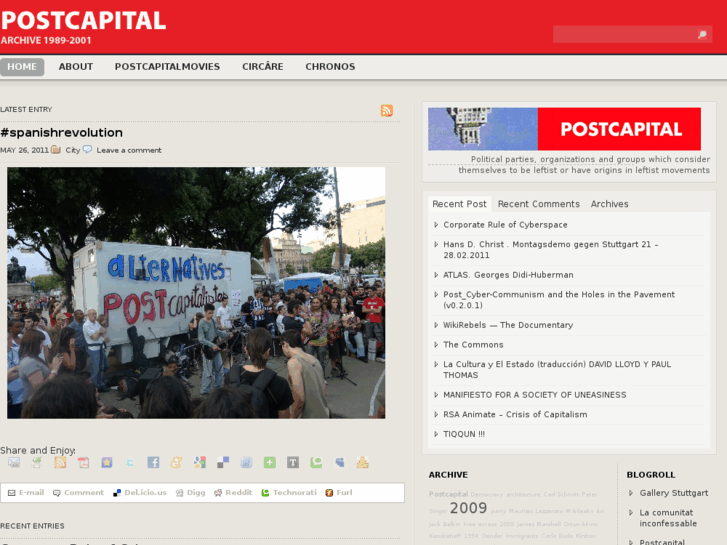The image size is (727, 545).
Task: Click the search input field in header
Action: [625, 34]
